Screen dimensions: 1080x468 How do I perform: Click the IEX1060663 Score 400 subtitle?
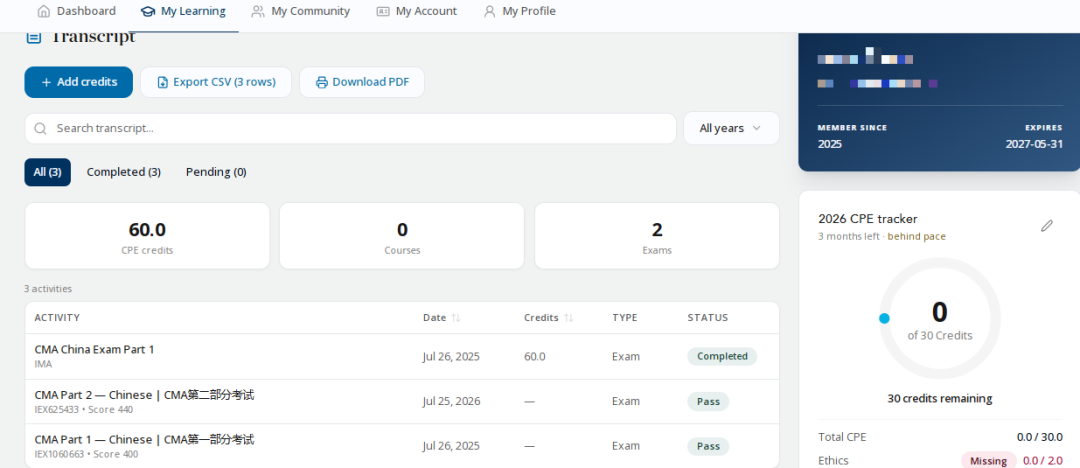(x=86, y=454)
